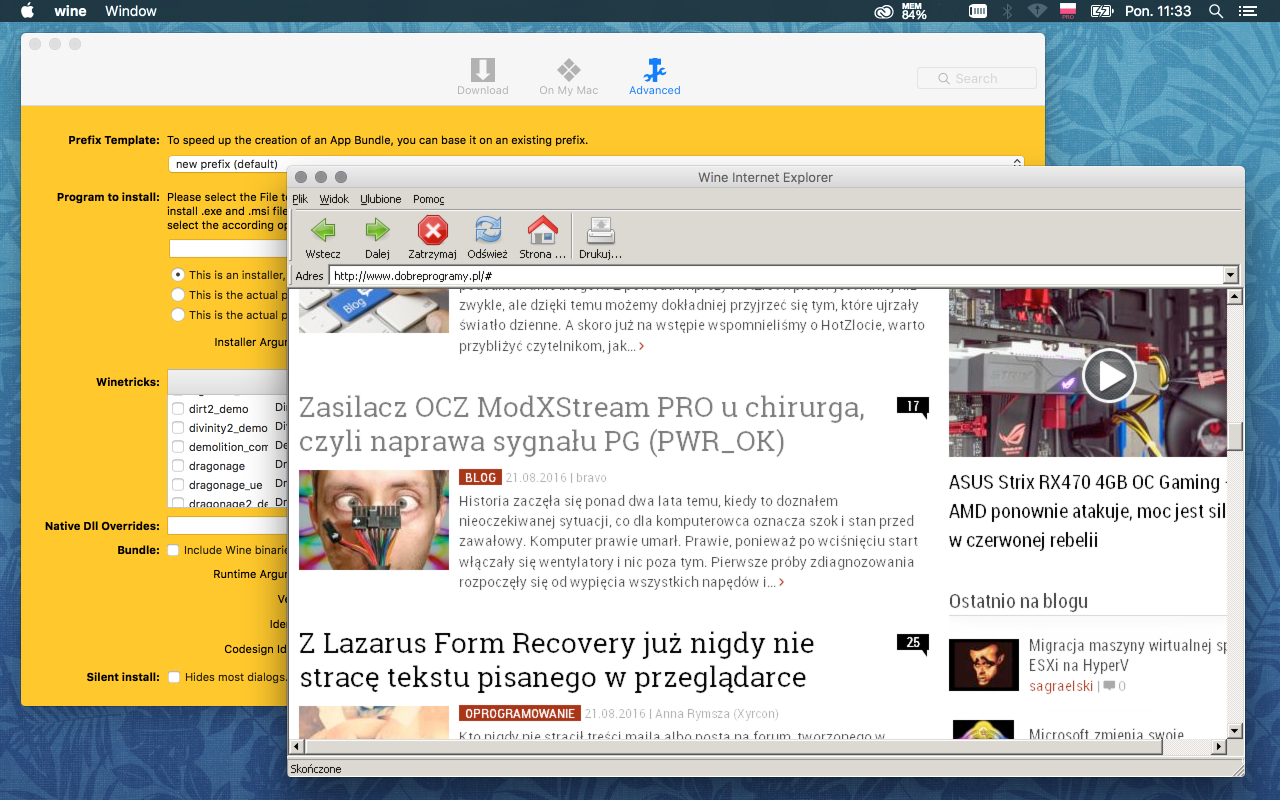Open Spotlight search in menu bar
This screenshot has width=1280, height=800.
pyautogui.click(x=1216, y=11)
